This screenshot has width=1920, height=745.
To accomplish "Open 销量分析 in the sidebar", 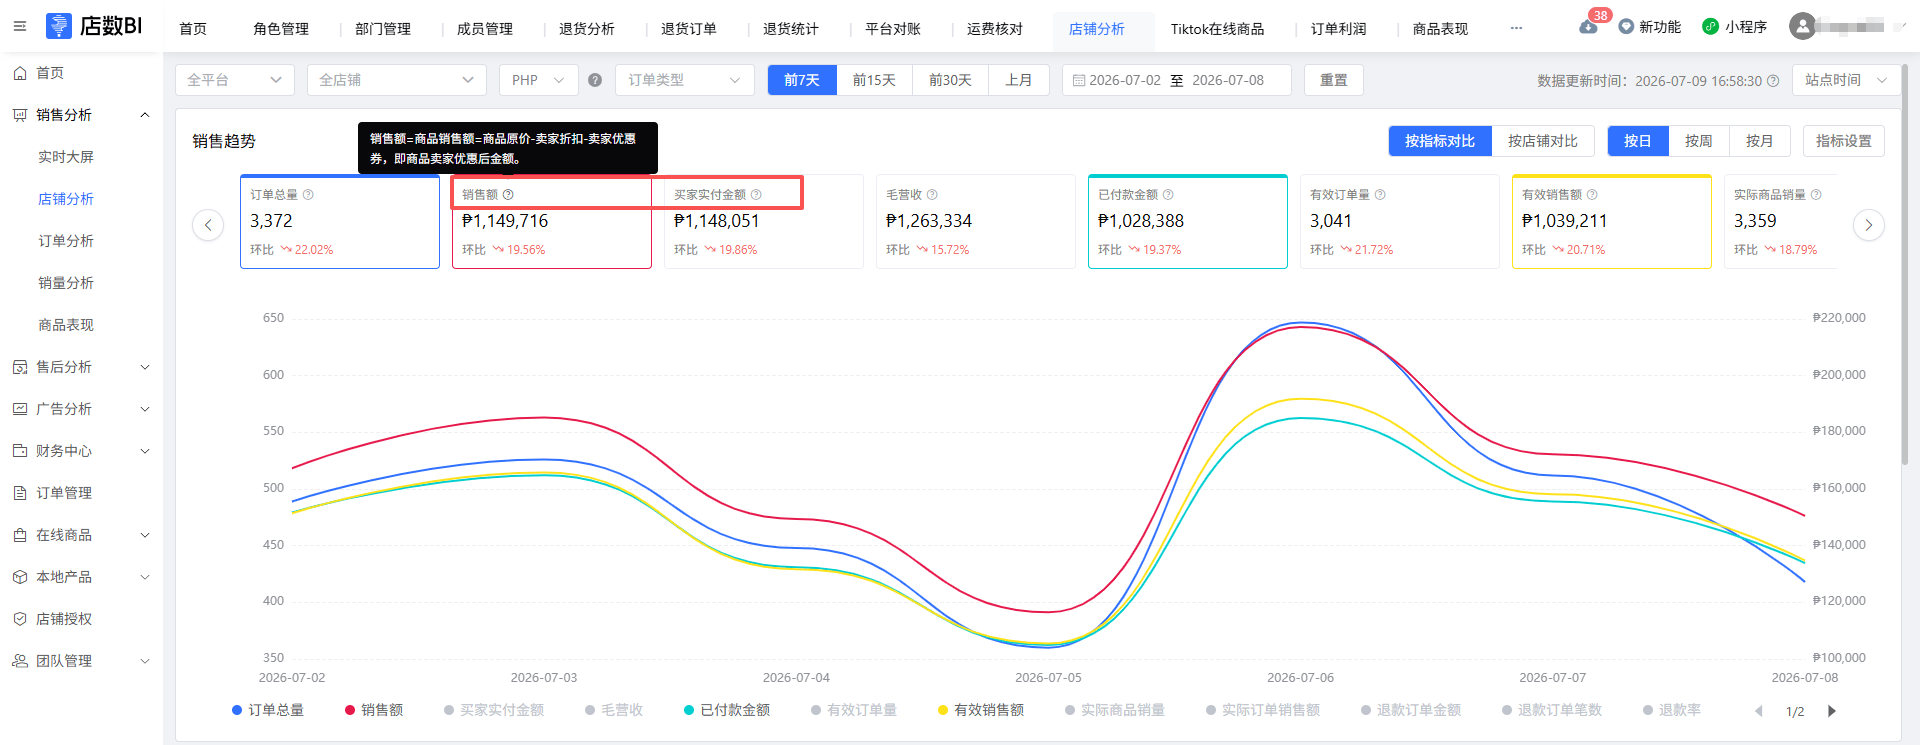I will (x=66, y=283).
